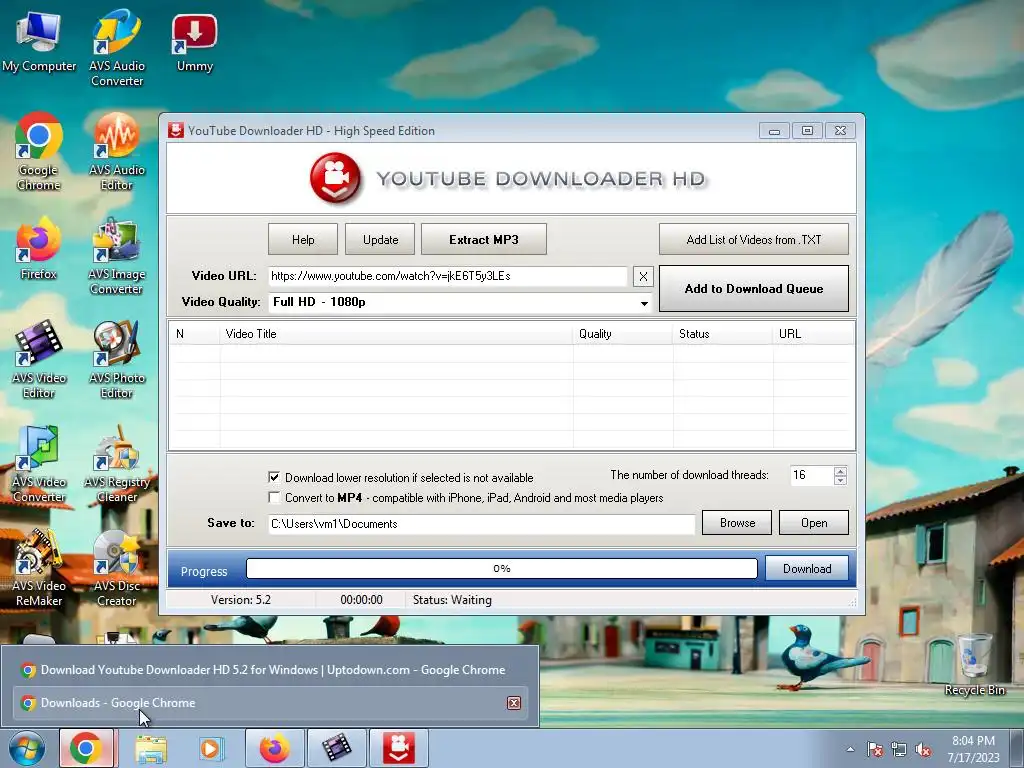Click the Action Center flag tray icon

coord(874,750)
